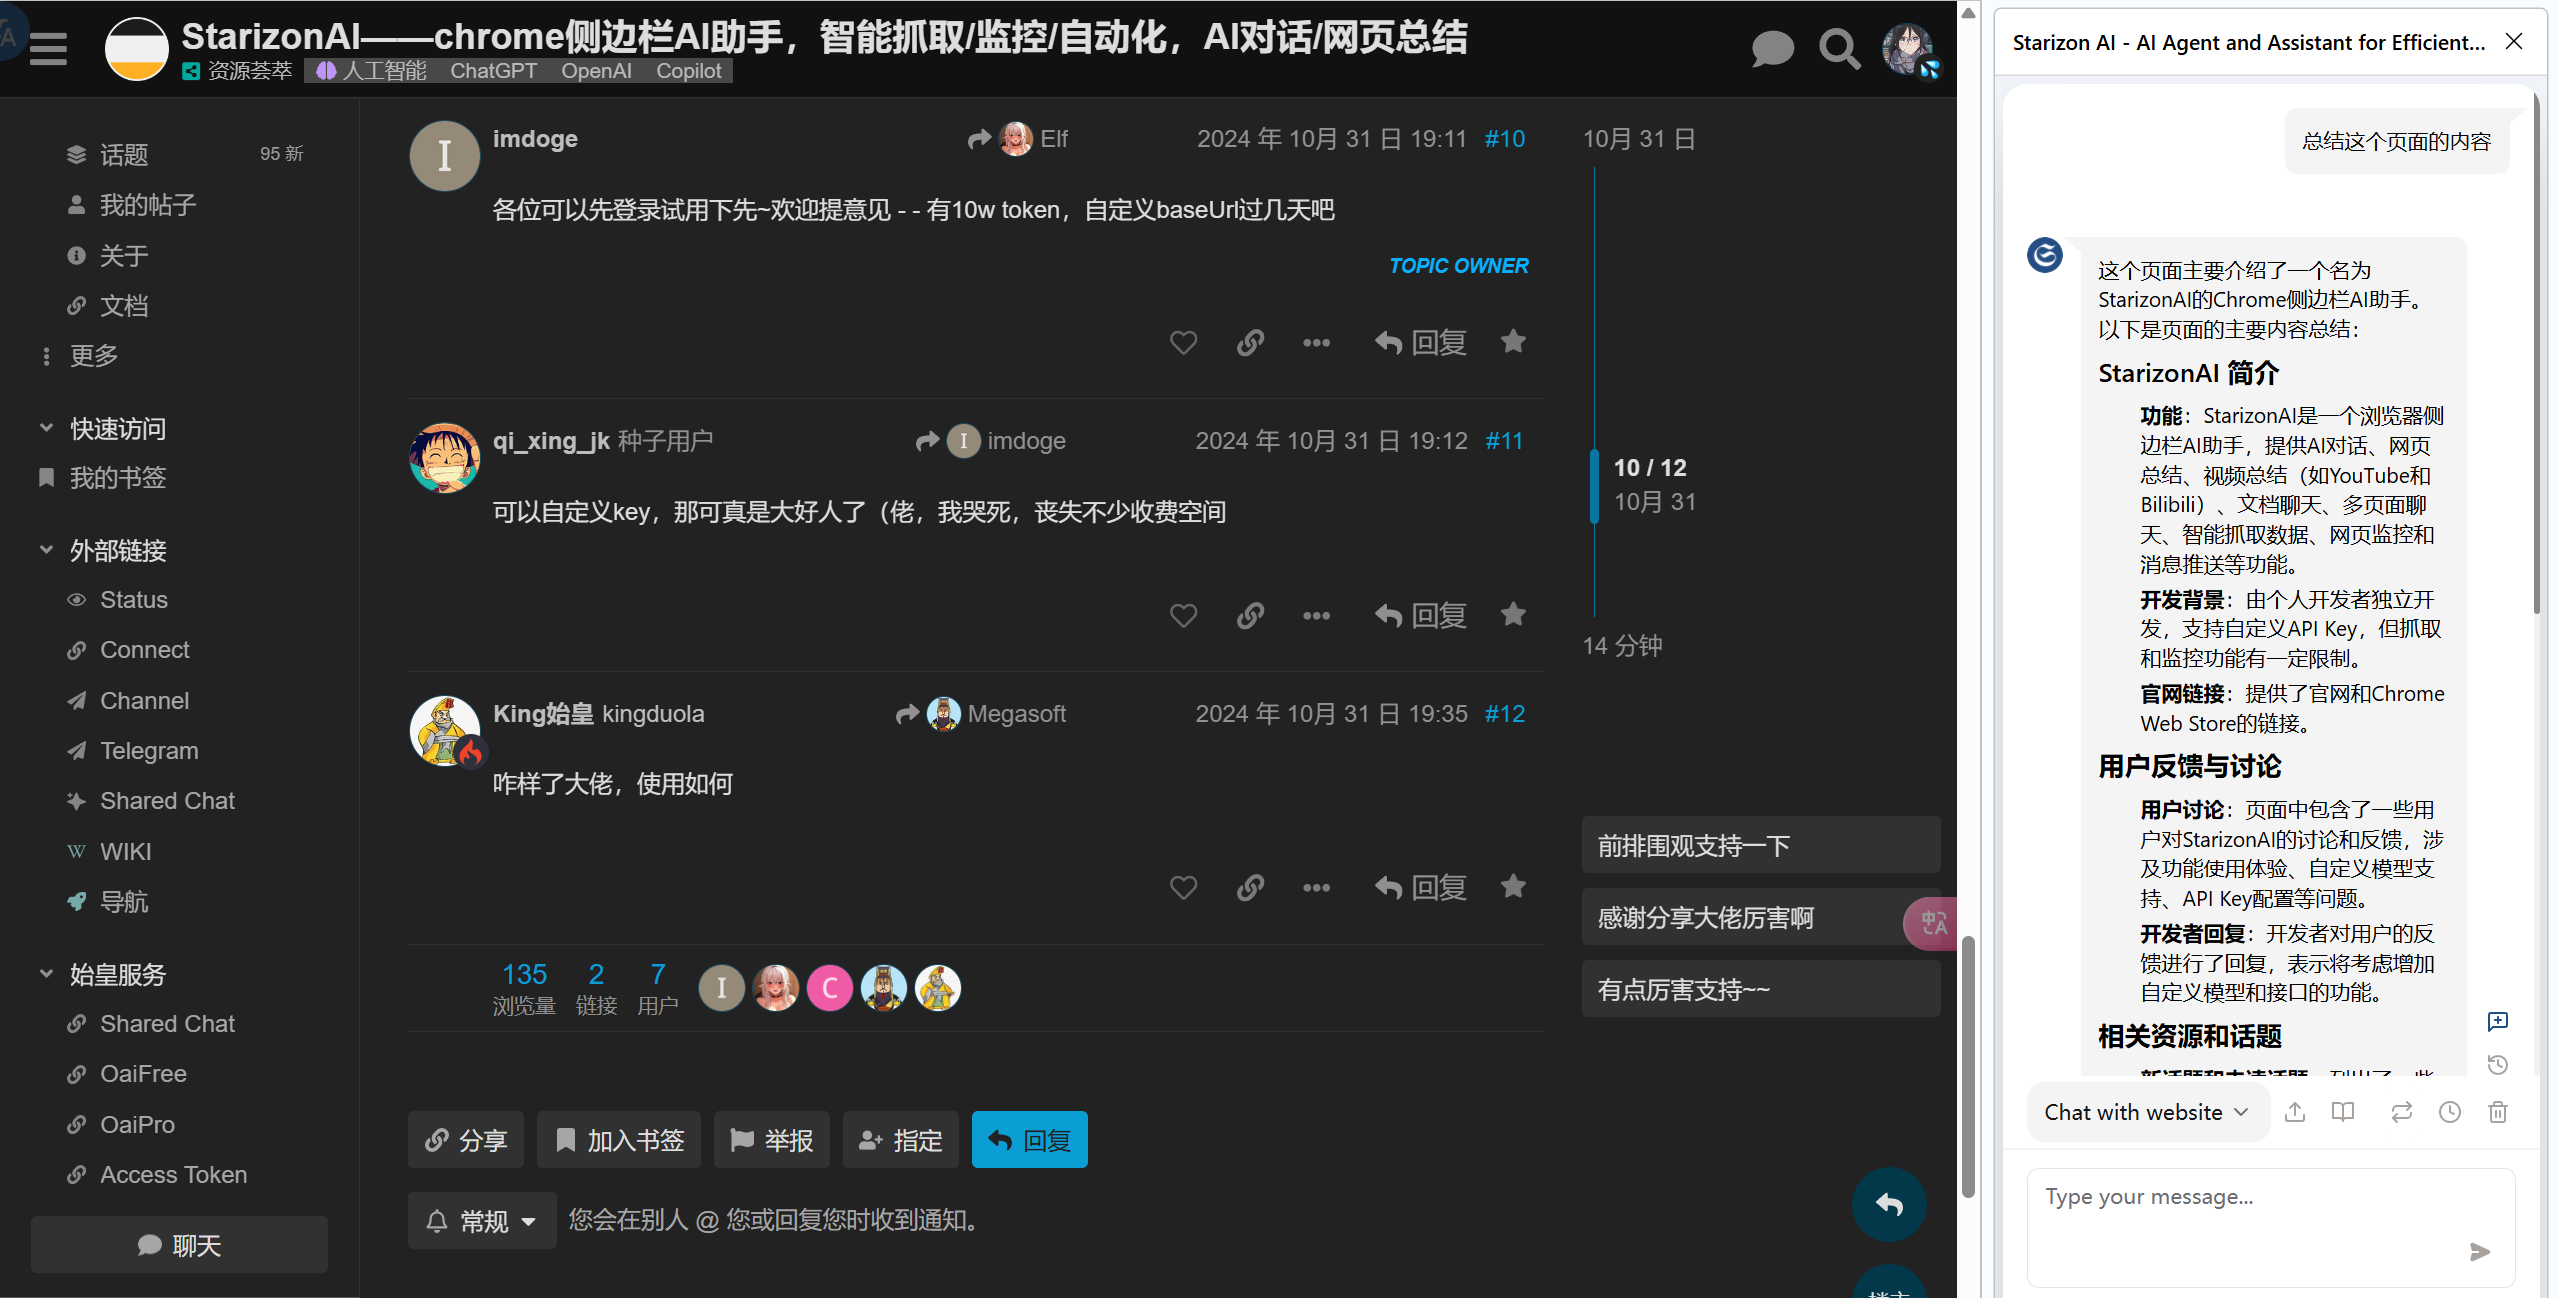Viewport: 2559px width, 1298px height.
Task: Open forum search magnifier icon
Action: [1839, 48]
